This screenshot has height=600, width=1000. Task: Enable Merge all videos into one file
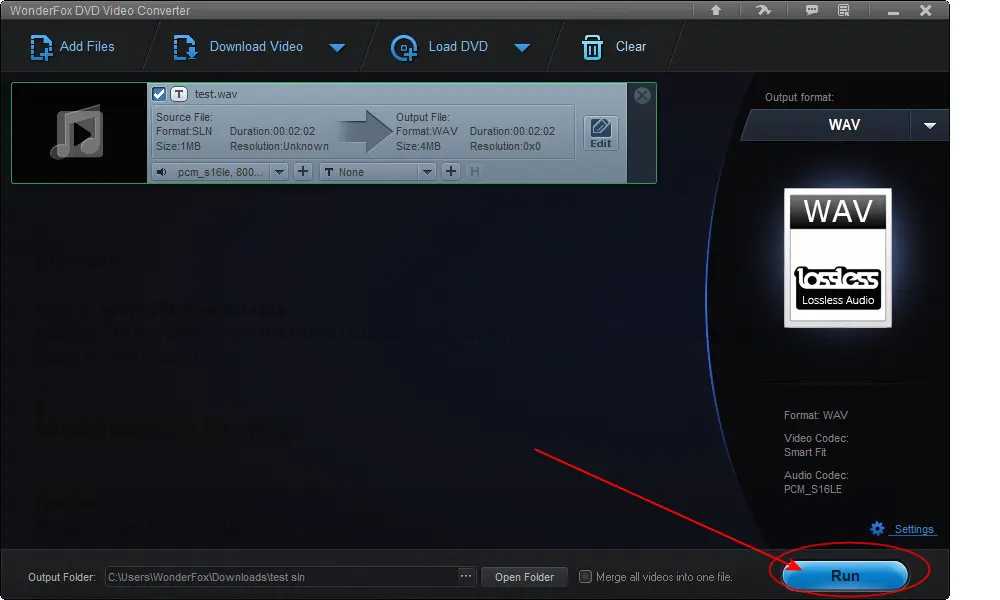click(x=585, y=576)
